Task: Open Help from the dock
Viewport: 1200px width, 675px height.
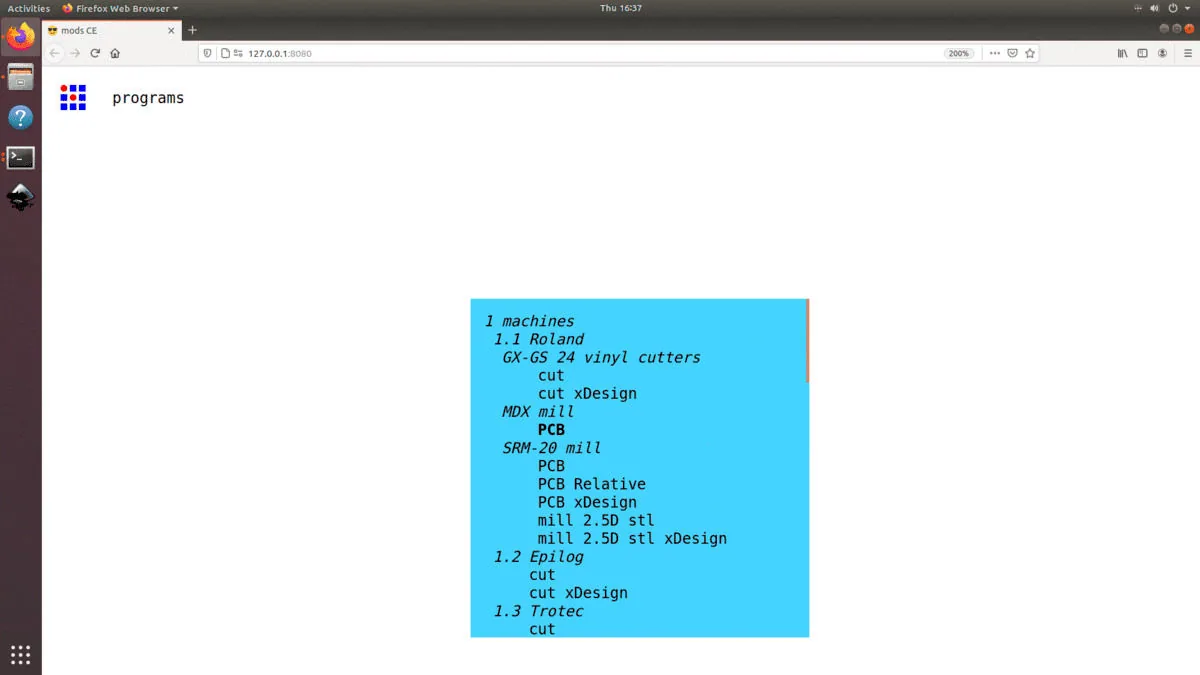Action: 21,118
